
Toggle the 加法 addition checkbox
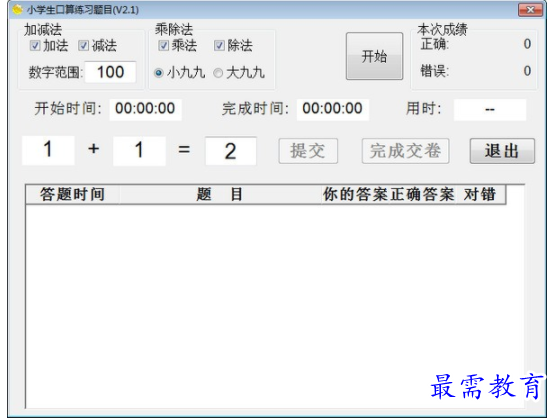pos(35,46)
